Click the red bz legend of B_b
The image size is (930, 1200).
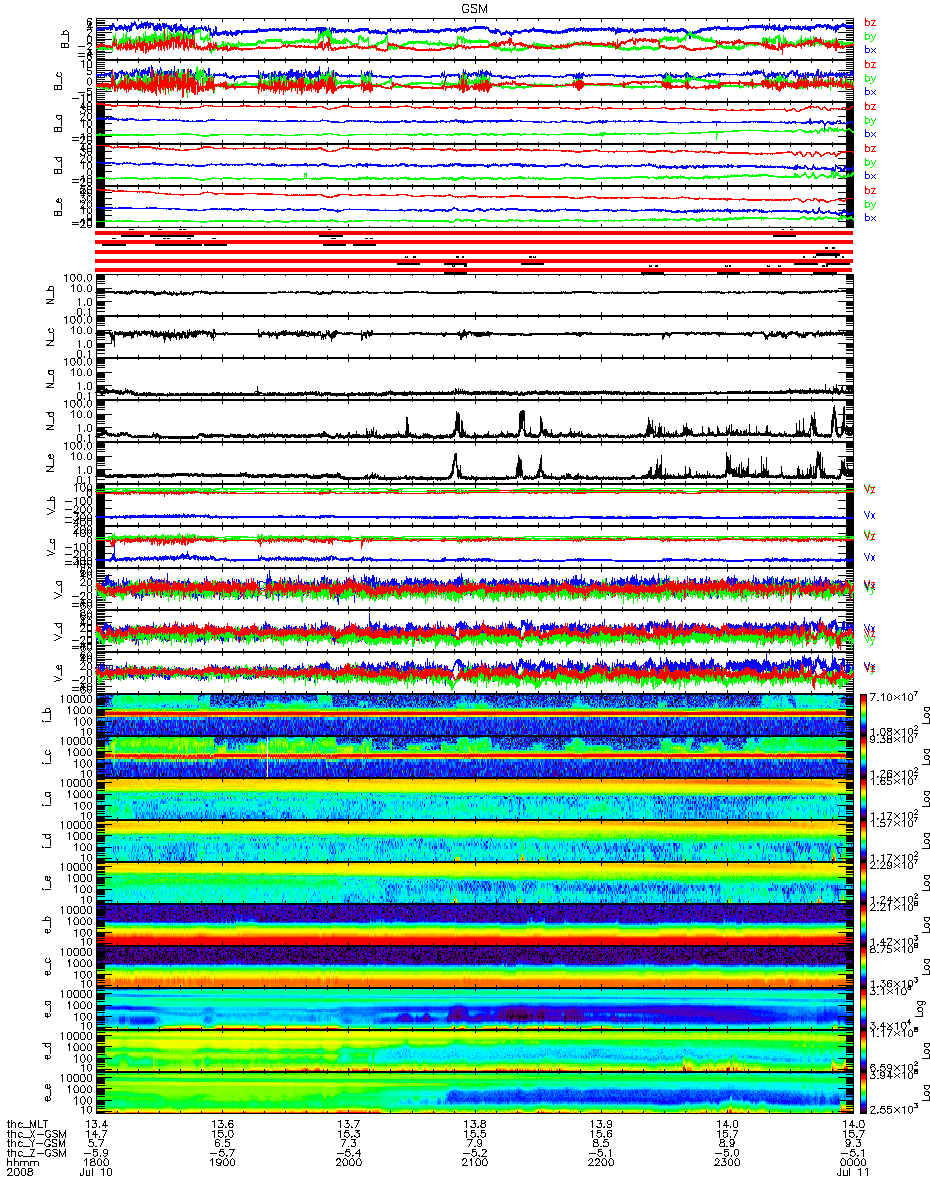(870, 23)
